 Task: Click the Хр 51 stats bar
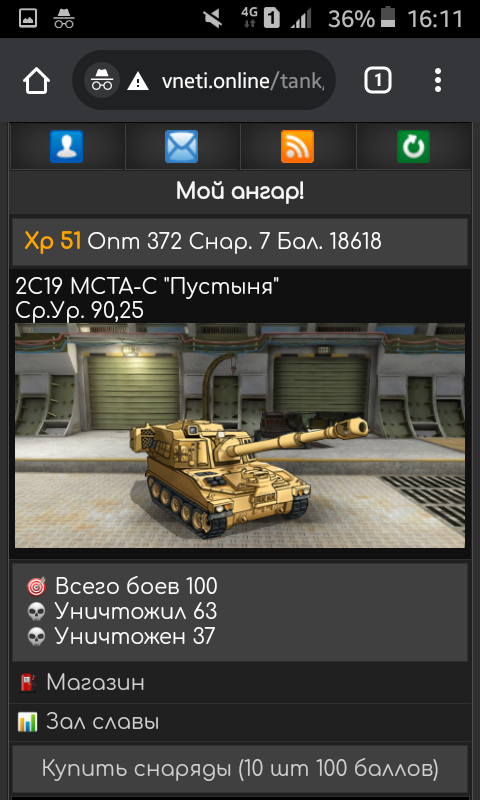[x=240, y=242]
